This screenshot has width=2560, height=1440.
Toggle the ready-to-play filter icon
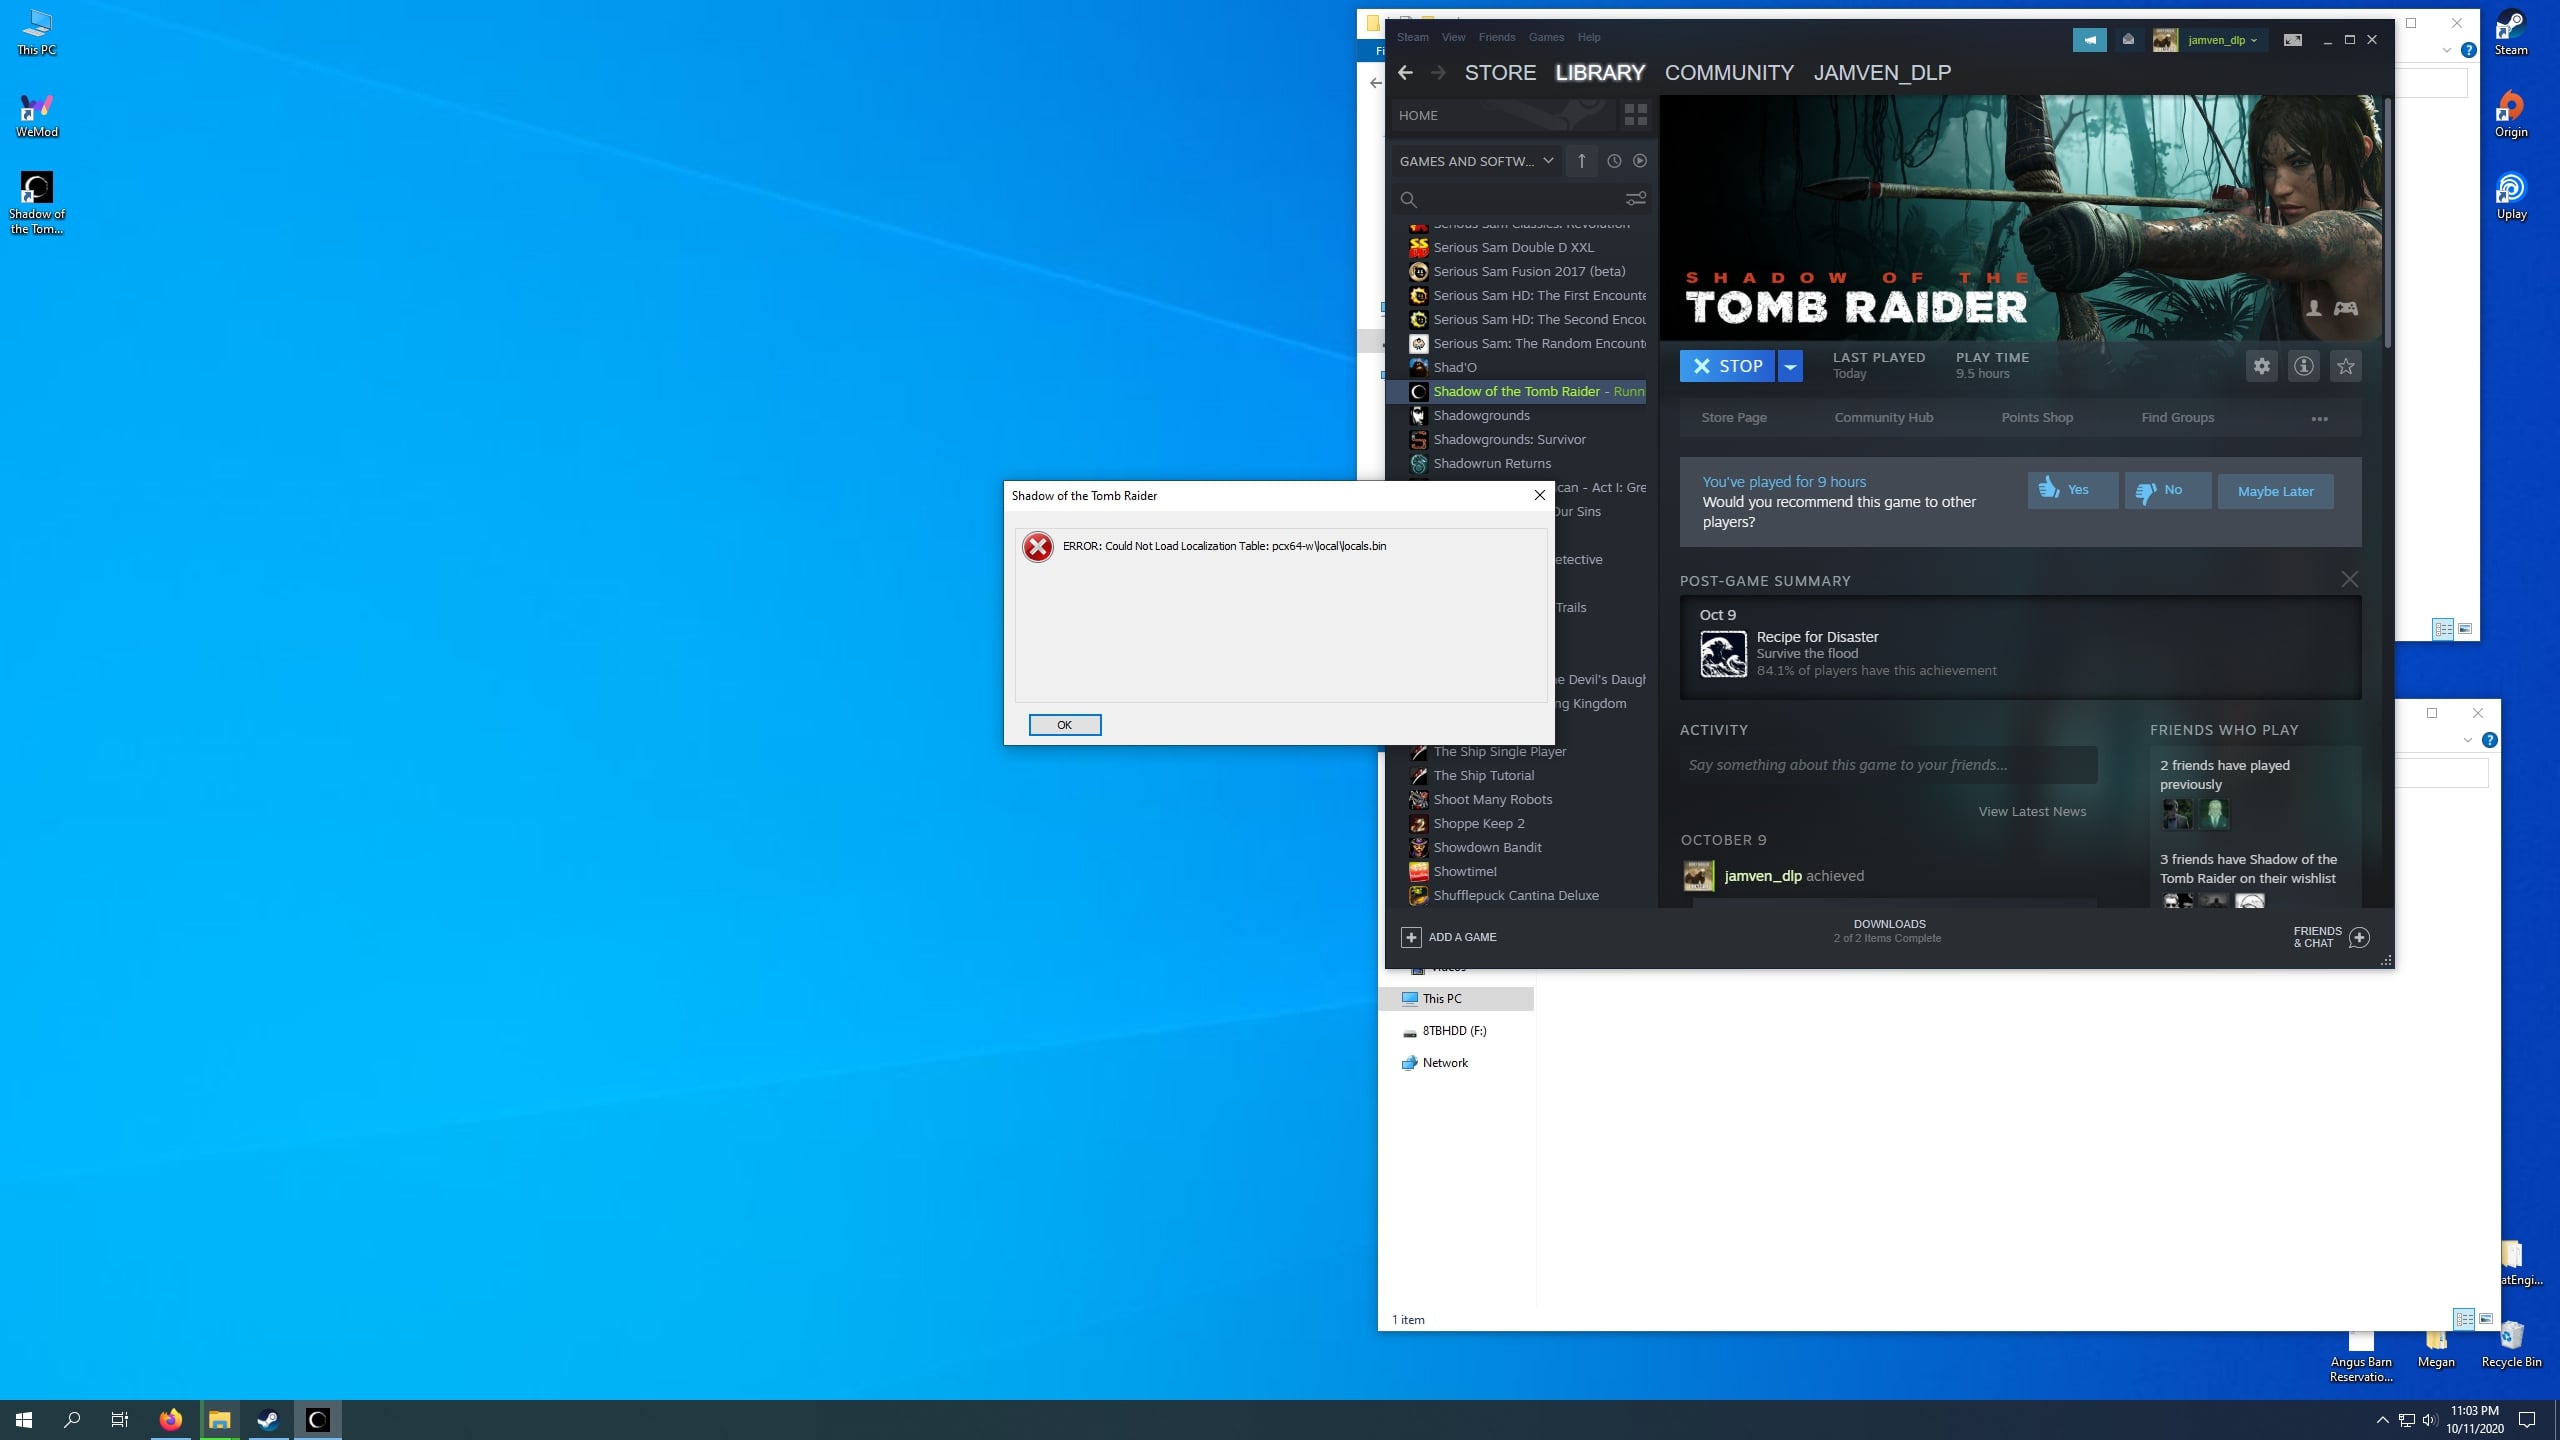pyautogui.click(x=1639, y=161)
